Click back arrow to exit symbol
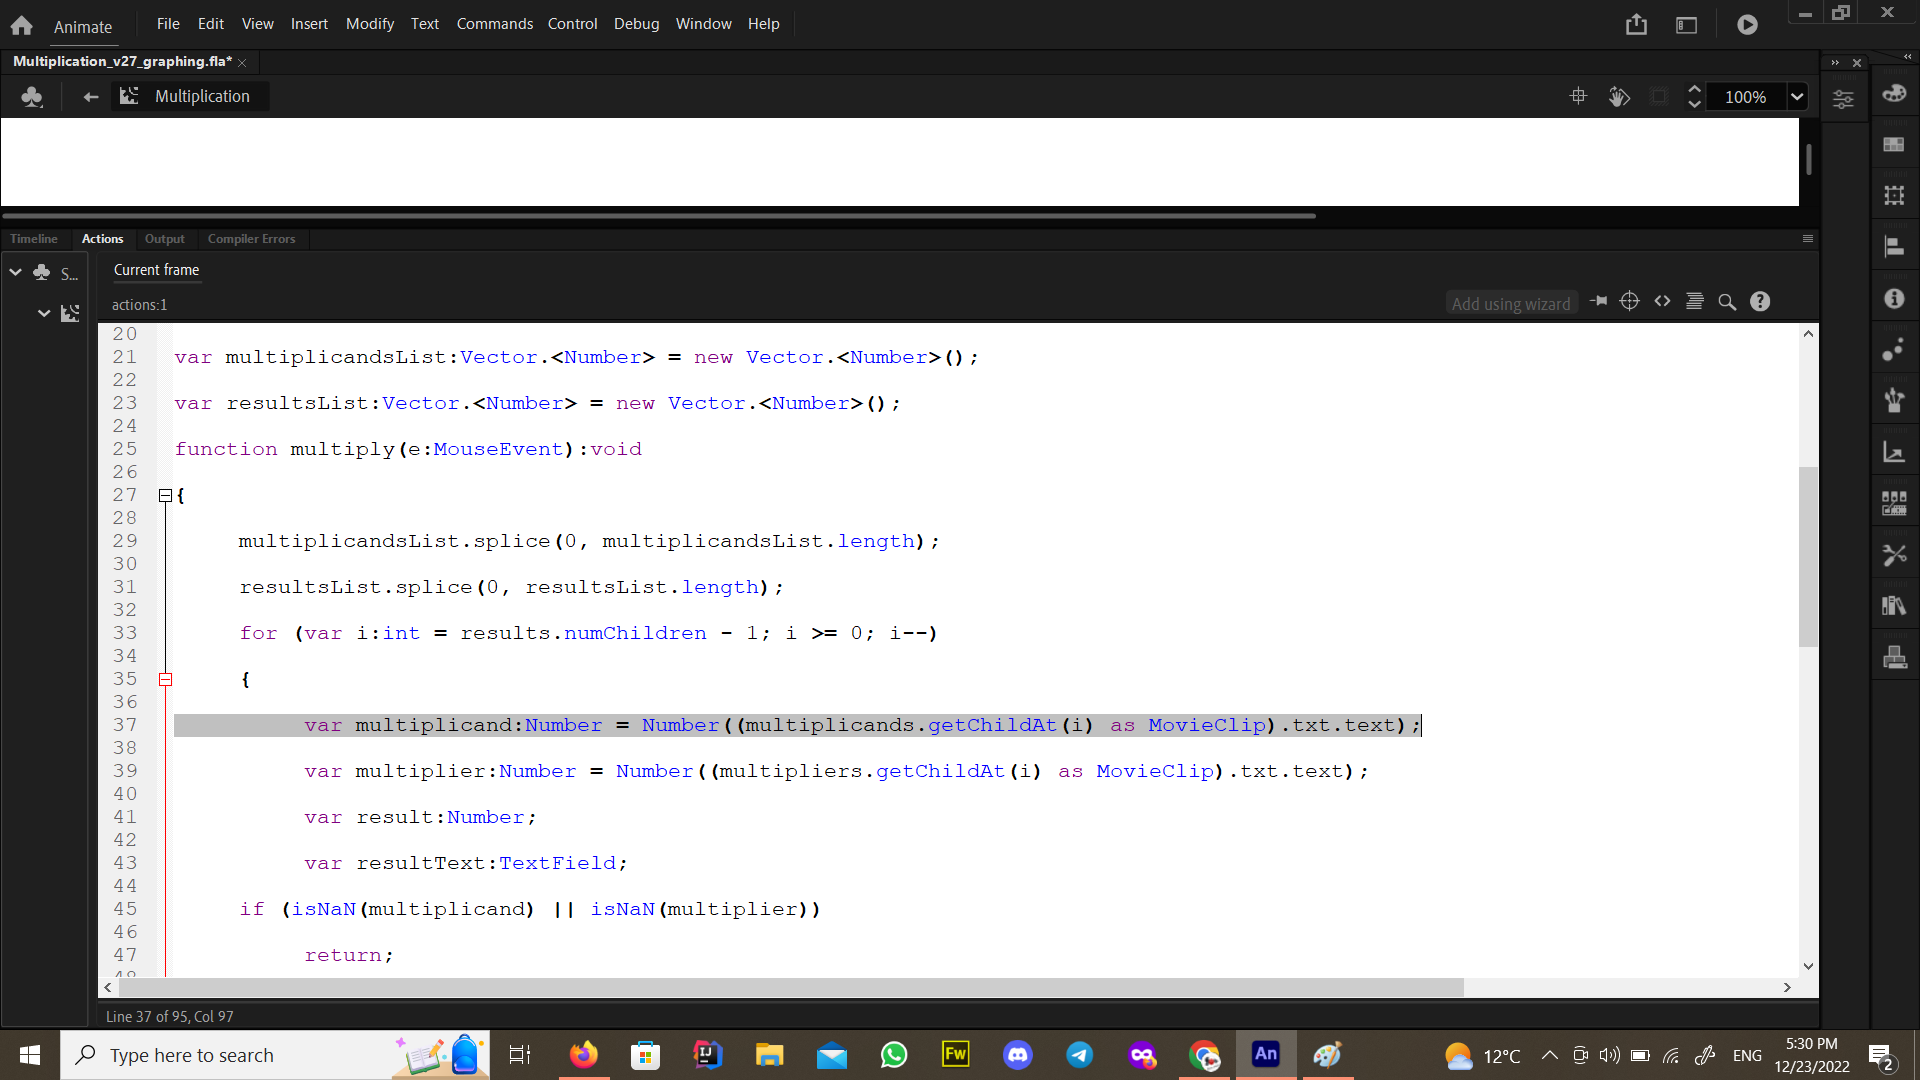This screenshot has width=1920, height=1080. [x=91, y=97]
